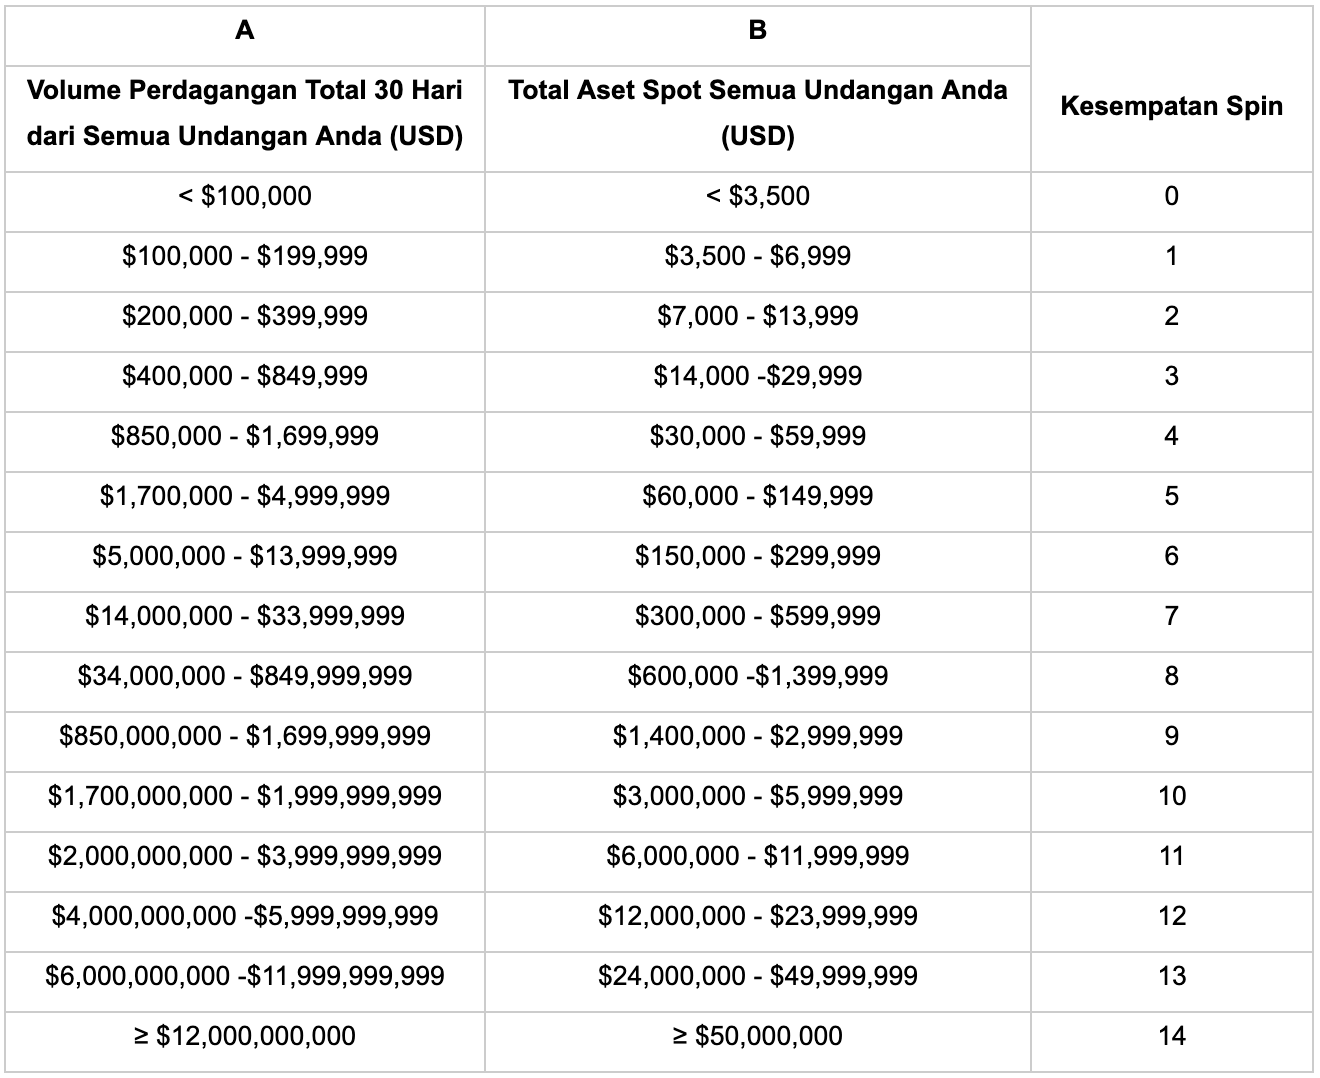The height and width of the screenshot is (1078, 1320).
Task: Select the "$30,000 - $59,999" cell
Action: coord(757,436)
